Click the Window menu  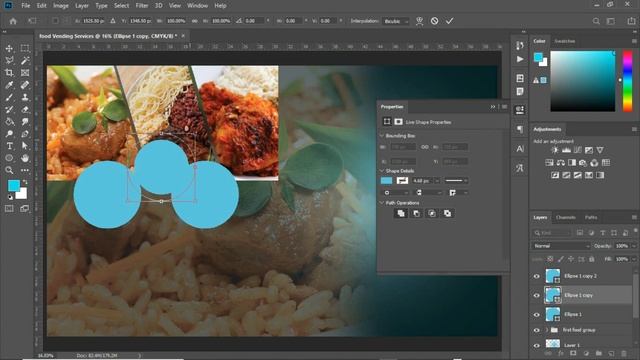[x=198, y=6]
